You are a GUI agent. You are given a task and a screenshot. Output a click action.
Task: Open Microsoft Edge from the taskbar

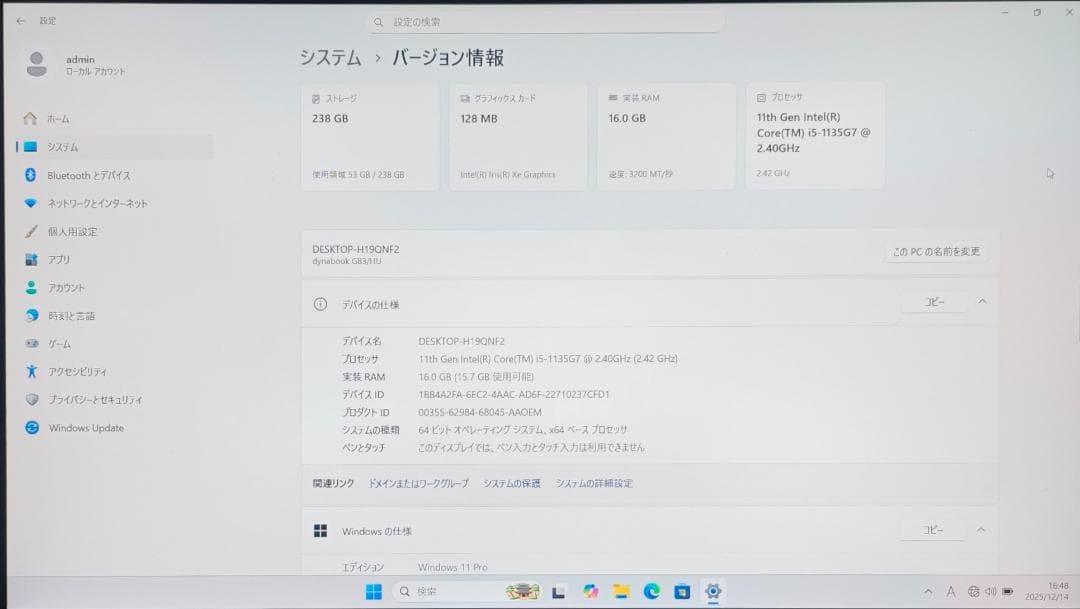(x=651, y=591)
